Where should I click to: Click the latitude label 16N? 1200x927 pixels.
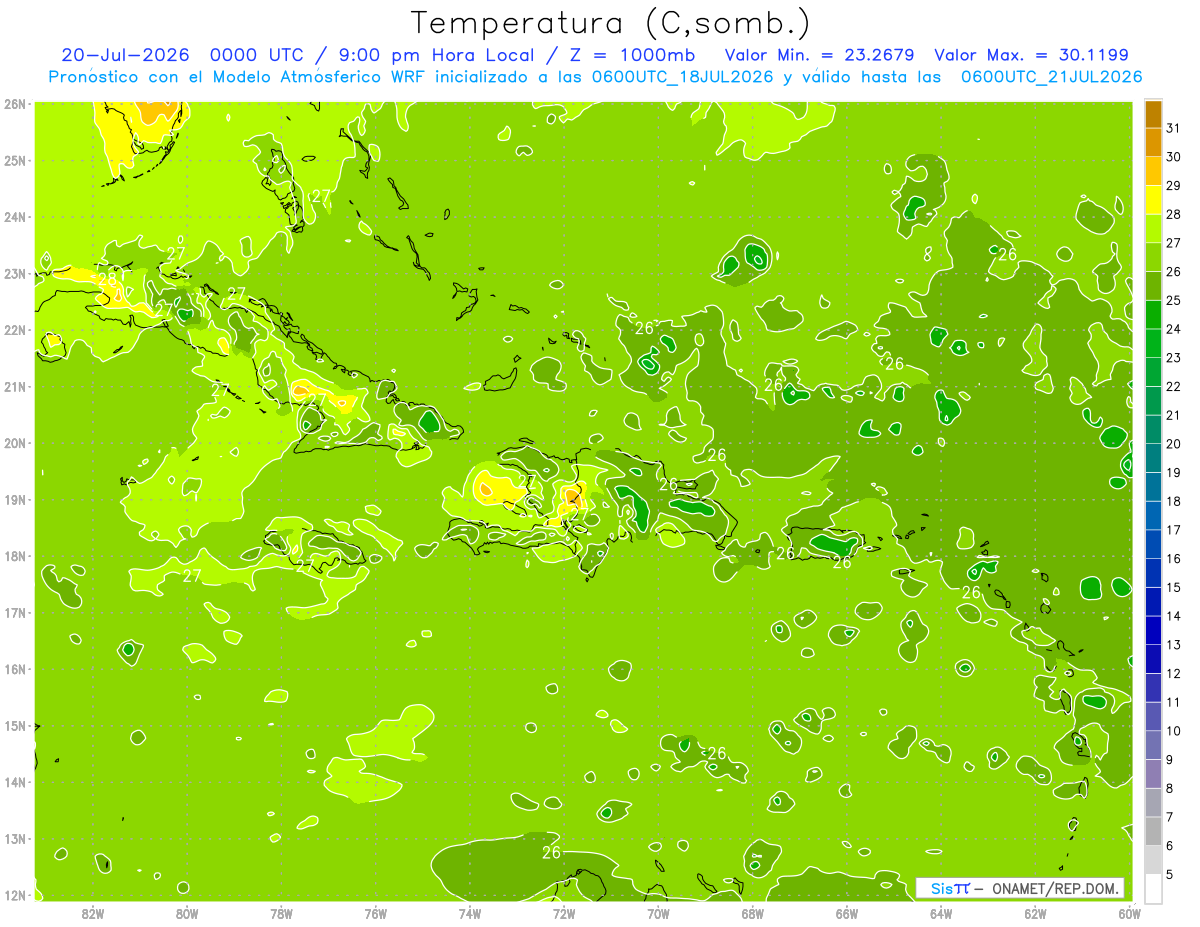(x=15, y=669)
